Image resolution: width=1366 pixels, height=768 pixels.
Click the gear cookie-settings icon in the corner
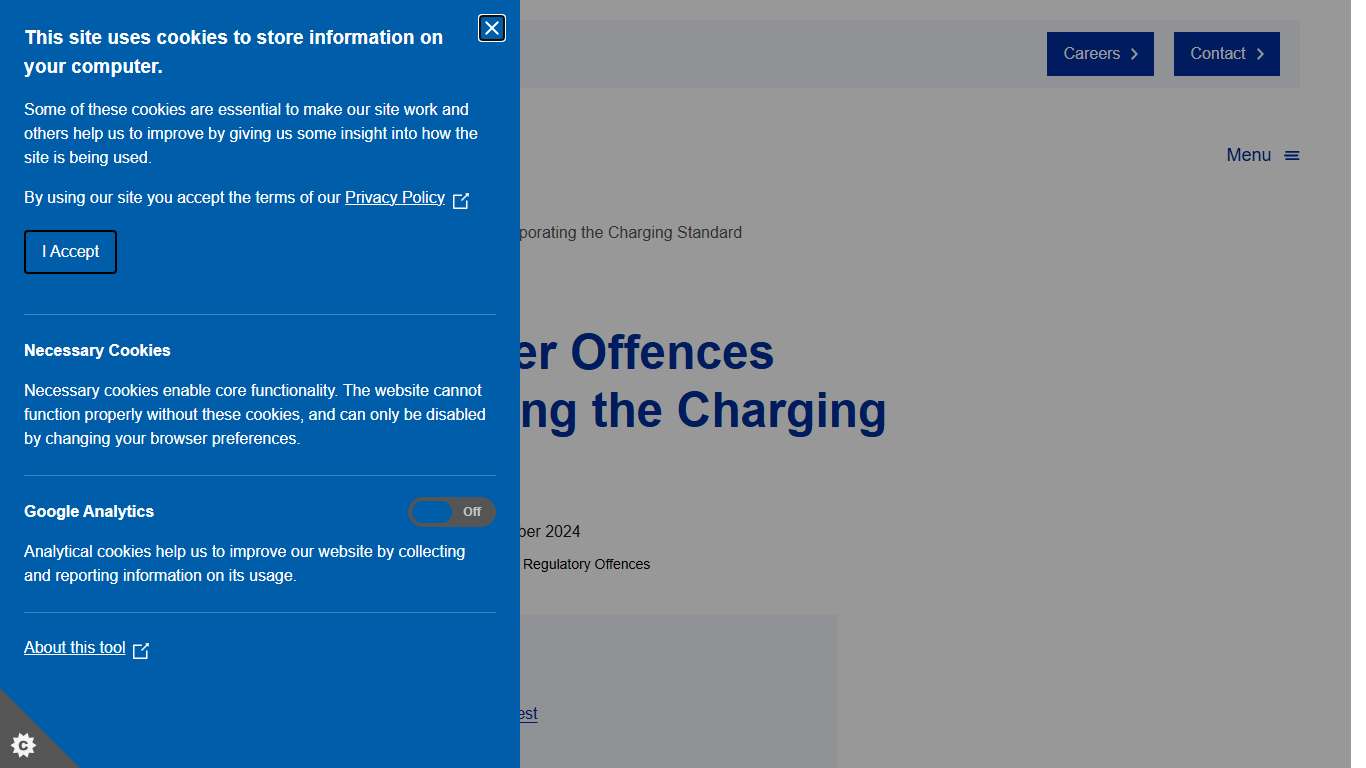(24, 745)
